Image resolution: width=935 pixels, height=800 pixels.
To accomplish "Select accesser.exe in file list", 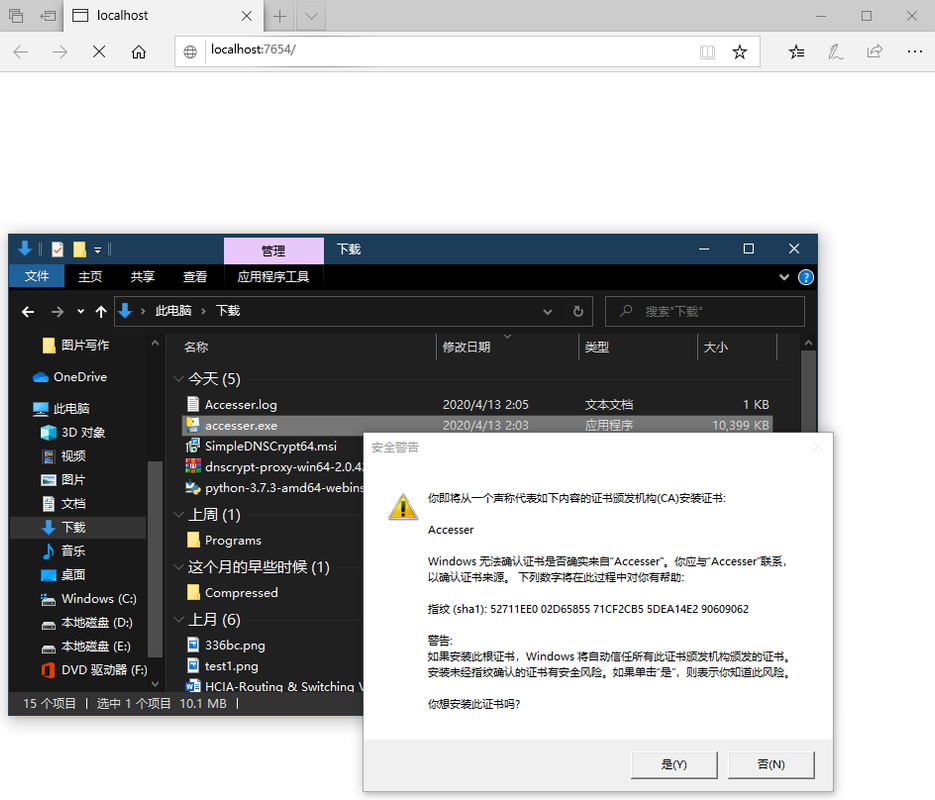I will (x=478, y=425).
